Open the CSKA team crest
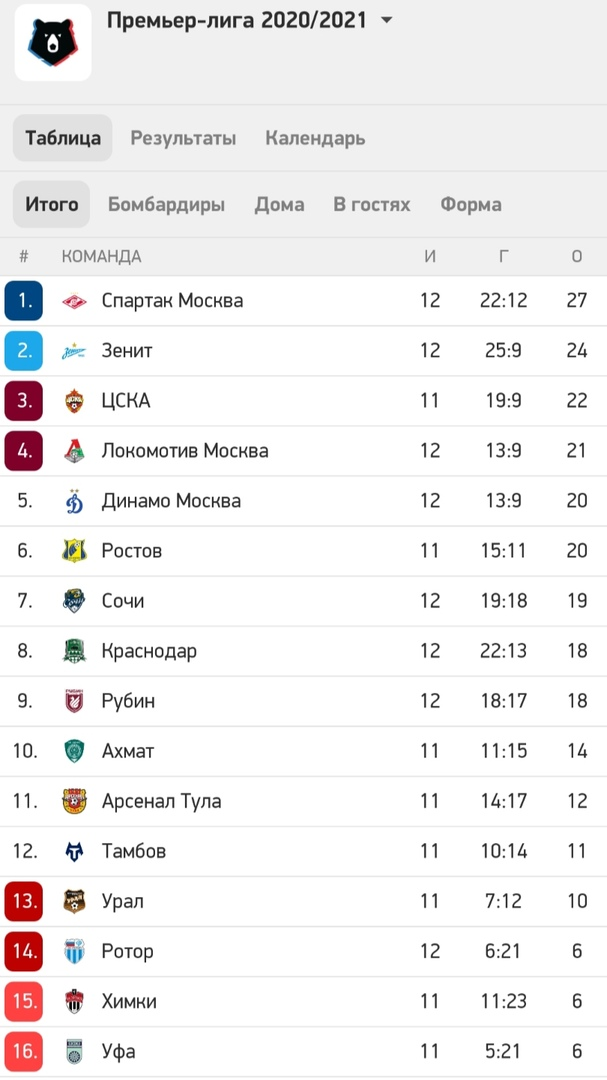Viewport: 607px width, 1080px height. (x=74, y=401)
